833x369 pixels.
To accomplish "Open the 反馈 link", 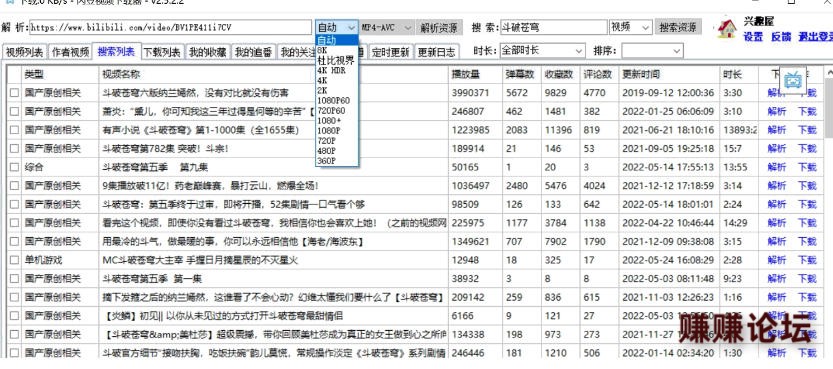I will coord(781,37).
